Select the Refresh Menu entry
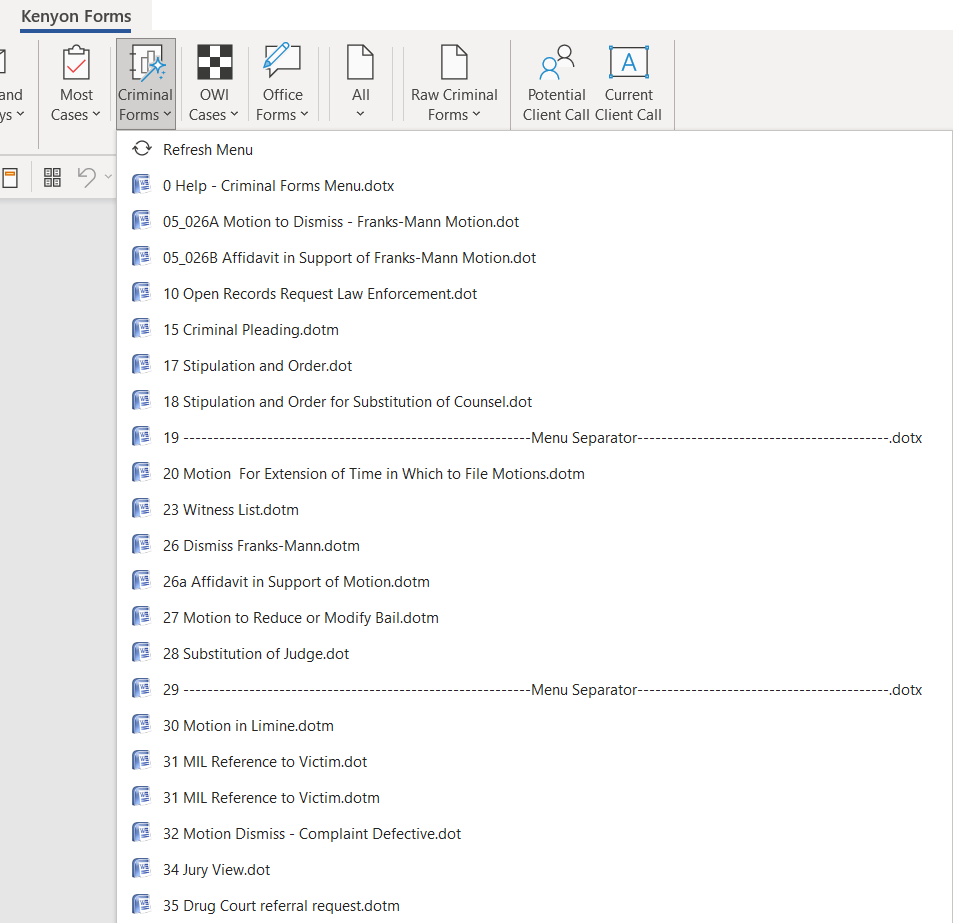Image resolution: width=953 pixels, height=923 pixels. (x=534, y=149)
